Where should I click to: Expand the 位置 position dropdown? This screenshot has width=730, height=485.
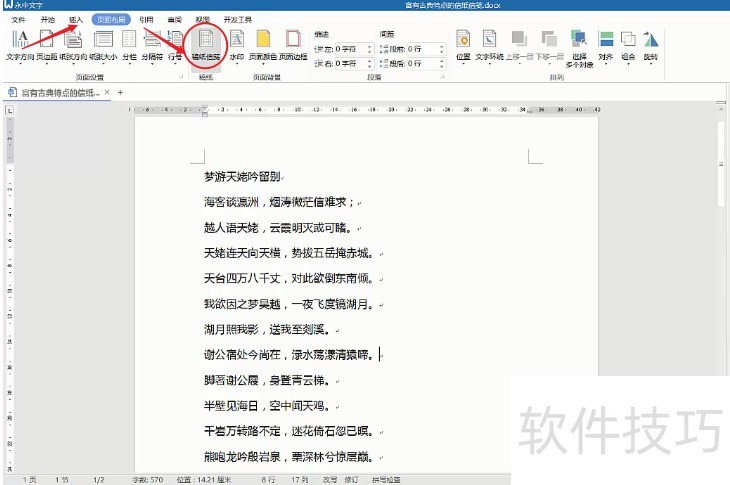[463, 63]
